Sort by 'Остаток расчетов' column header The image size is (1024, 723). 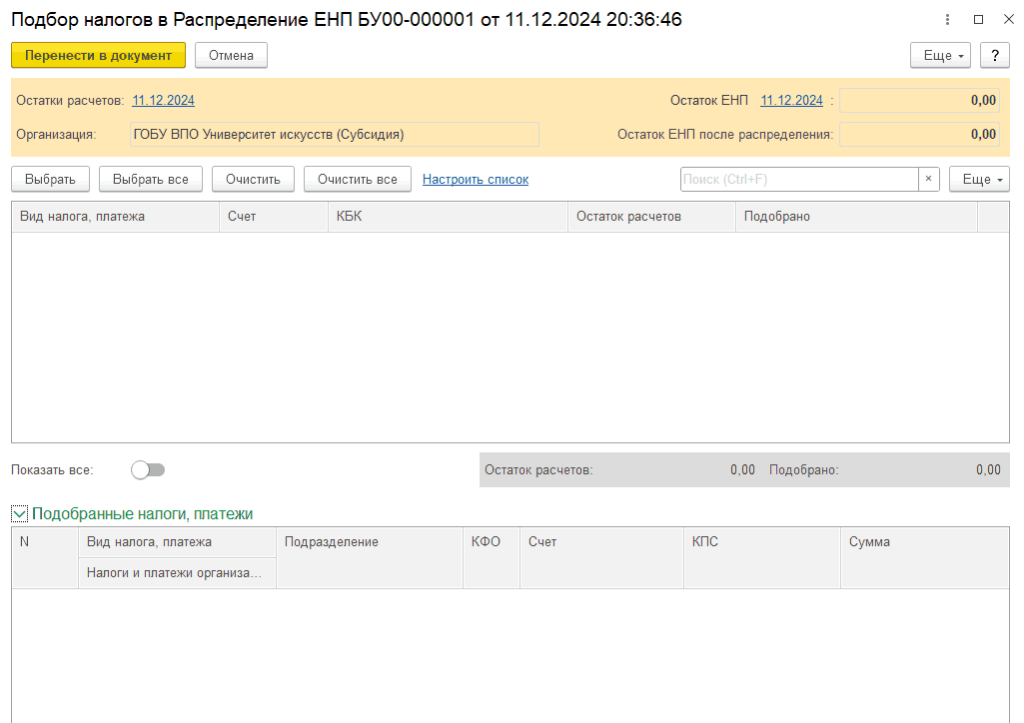point(650,217)
